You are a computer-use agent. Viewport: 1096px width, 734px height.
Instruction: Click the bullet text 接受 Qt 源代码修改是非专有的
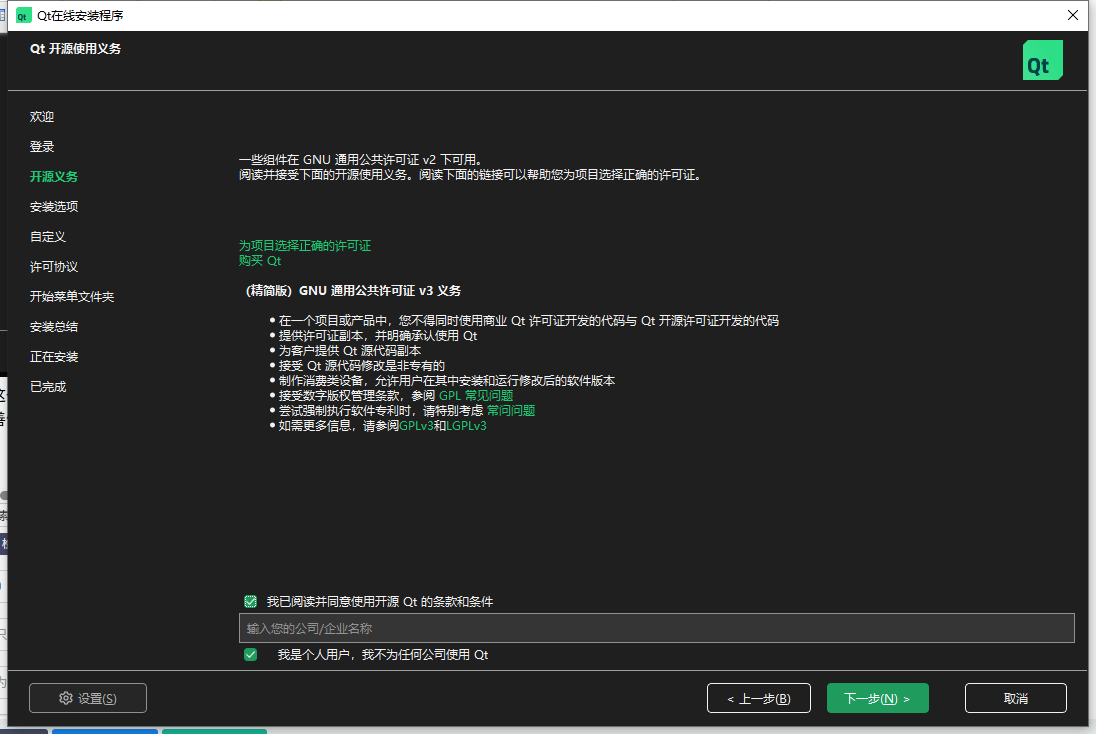361,366
